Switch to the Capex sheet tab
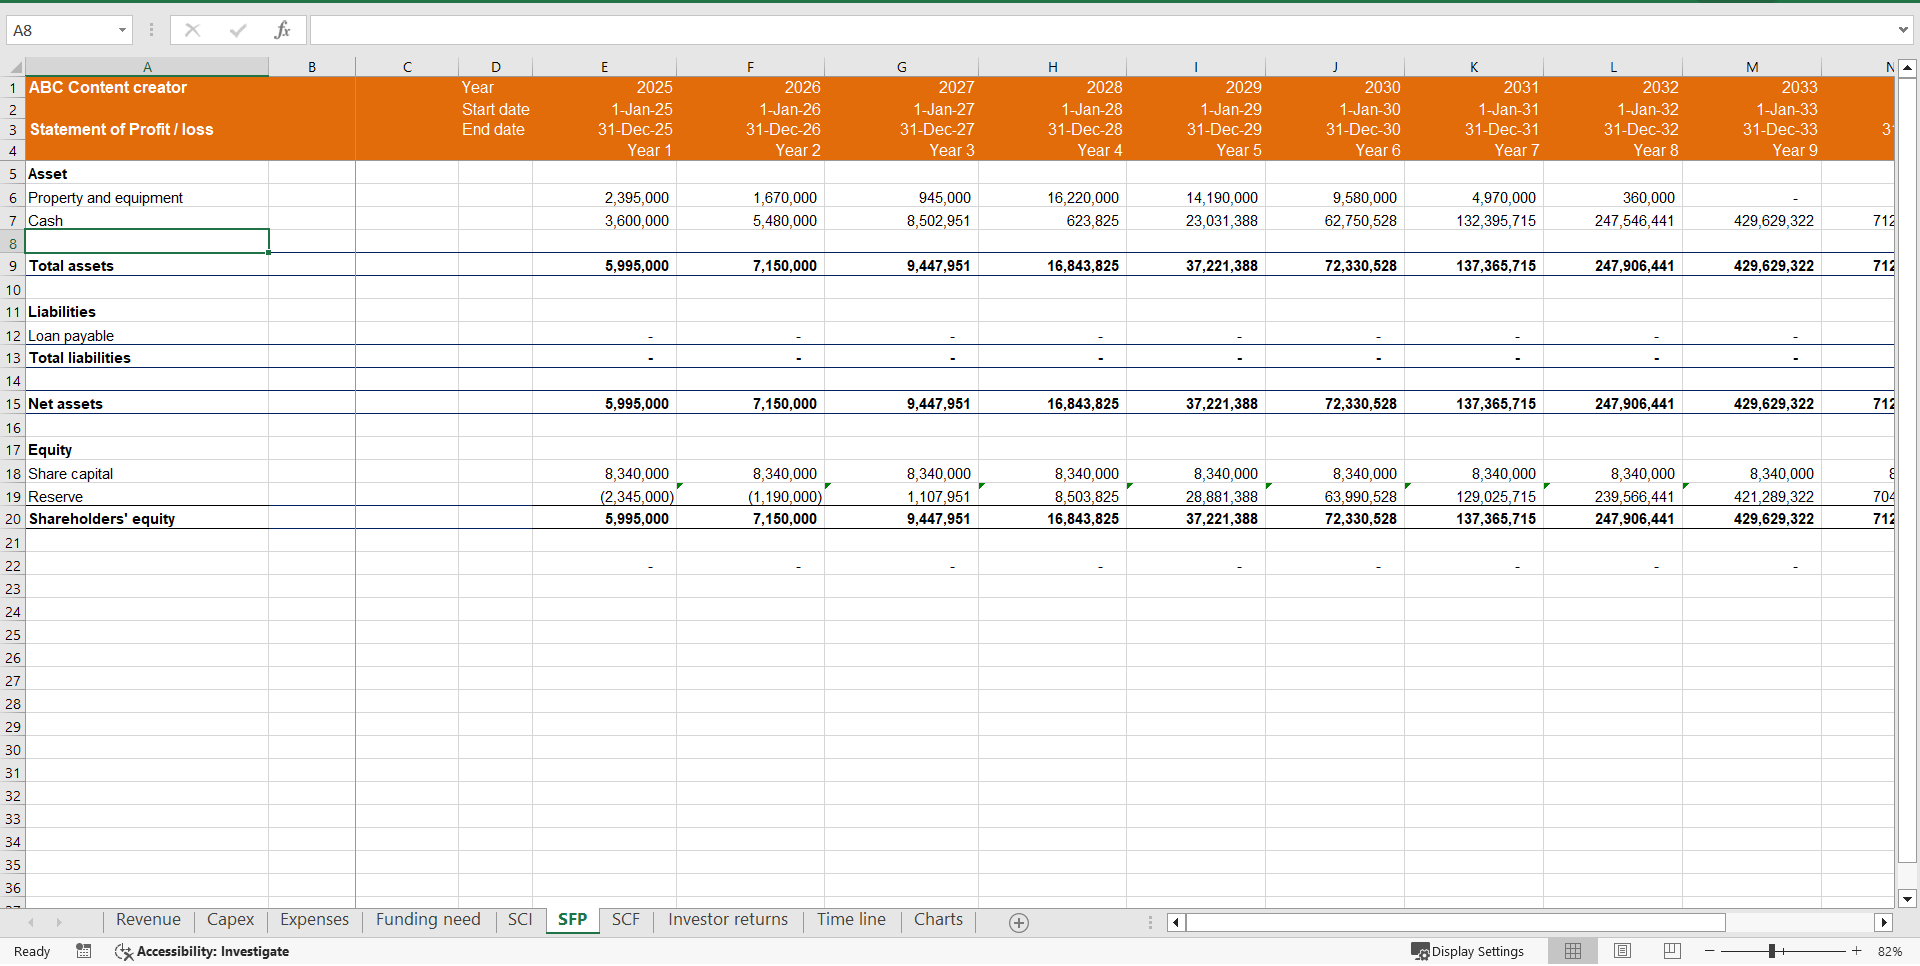The image size is (1920, 966). 230,920
